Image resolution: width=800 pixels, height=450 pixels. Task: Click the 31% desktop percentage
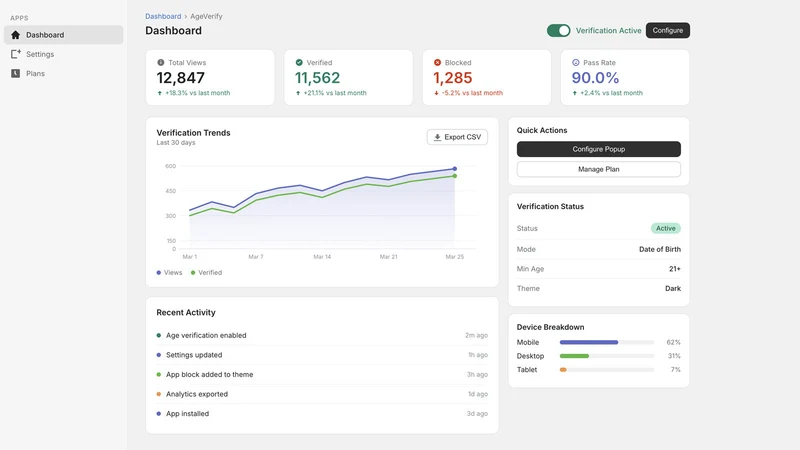pos(674,356)
